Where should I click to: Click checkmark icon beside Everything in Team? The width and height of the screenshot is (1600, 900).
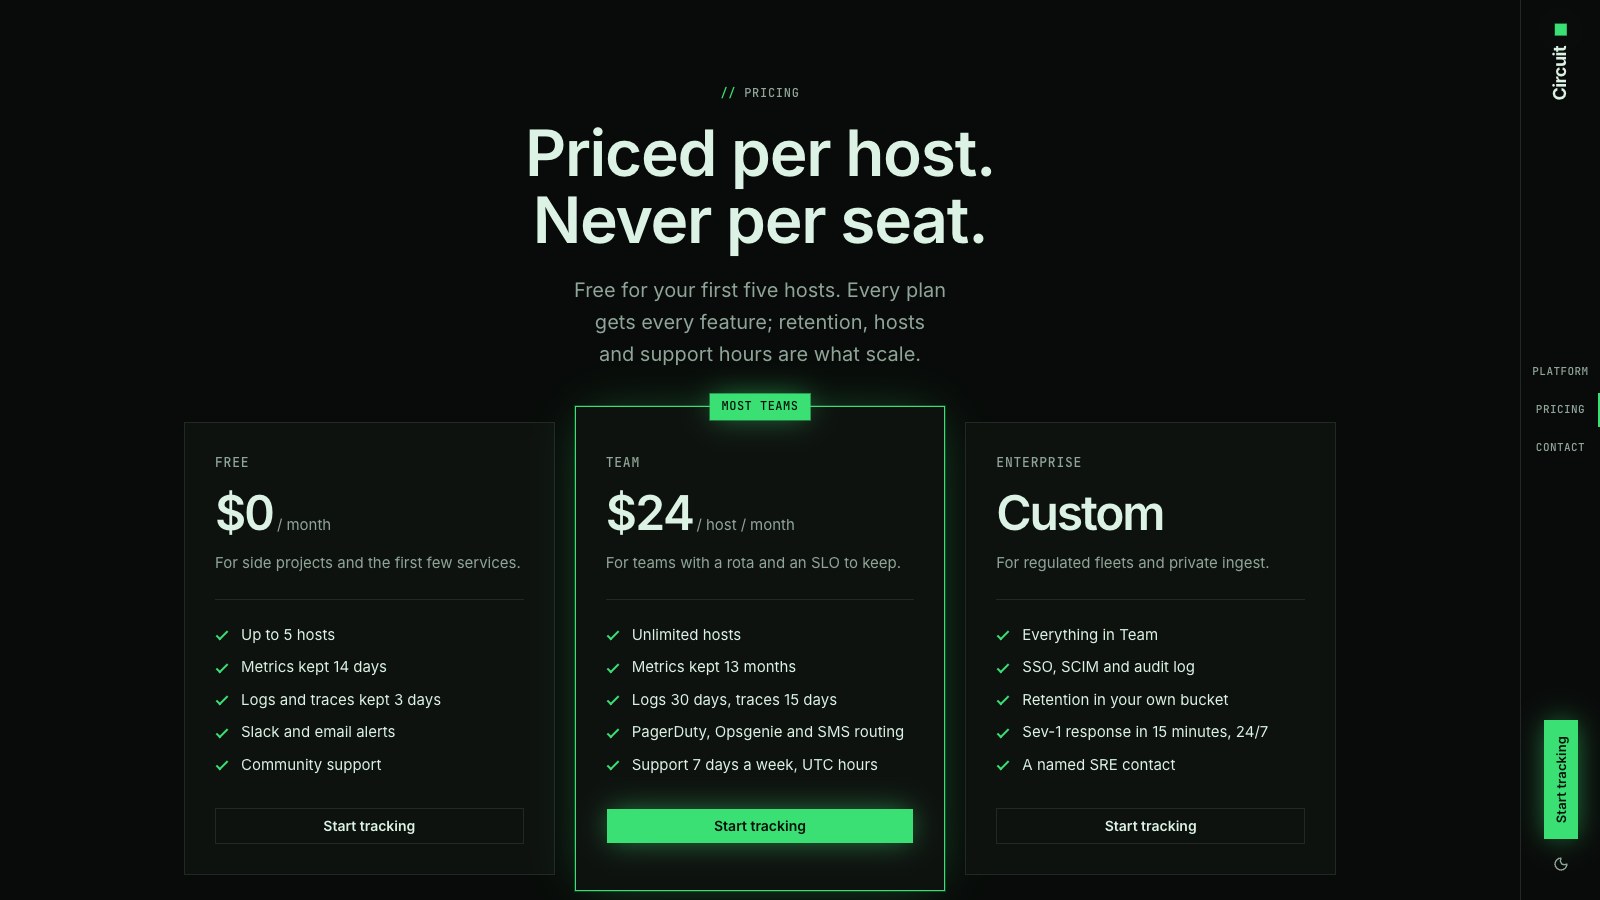tap(1003, 635)
